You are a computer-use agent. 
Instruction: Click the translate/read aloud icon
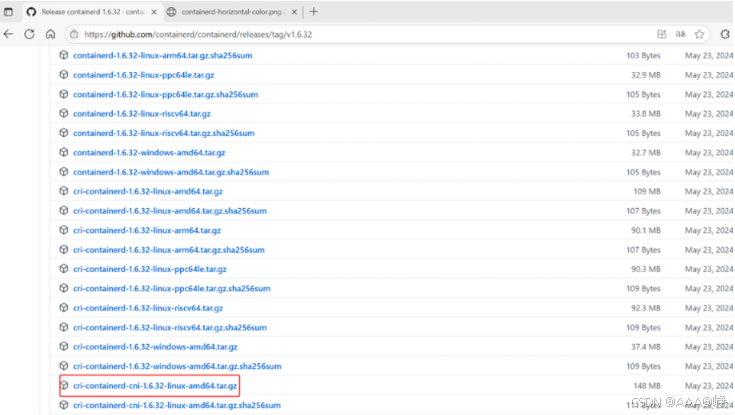tap(681, 34)
